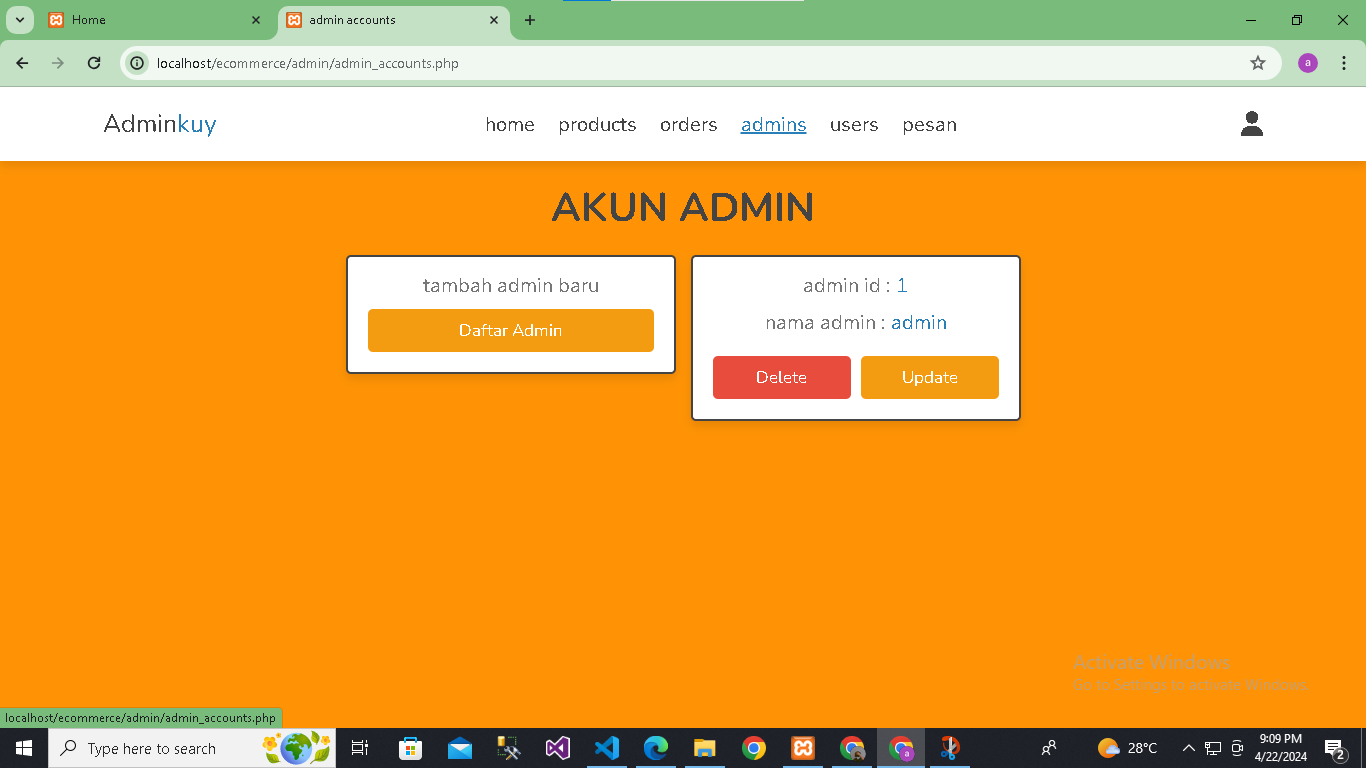
Task: Click the Adminkuy logo
Action: coord(160,124)
